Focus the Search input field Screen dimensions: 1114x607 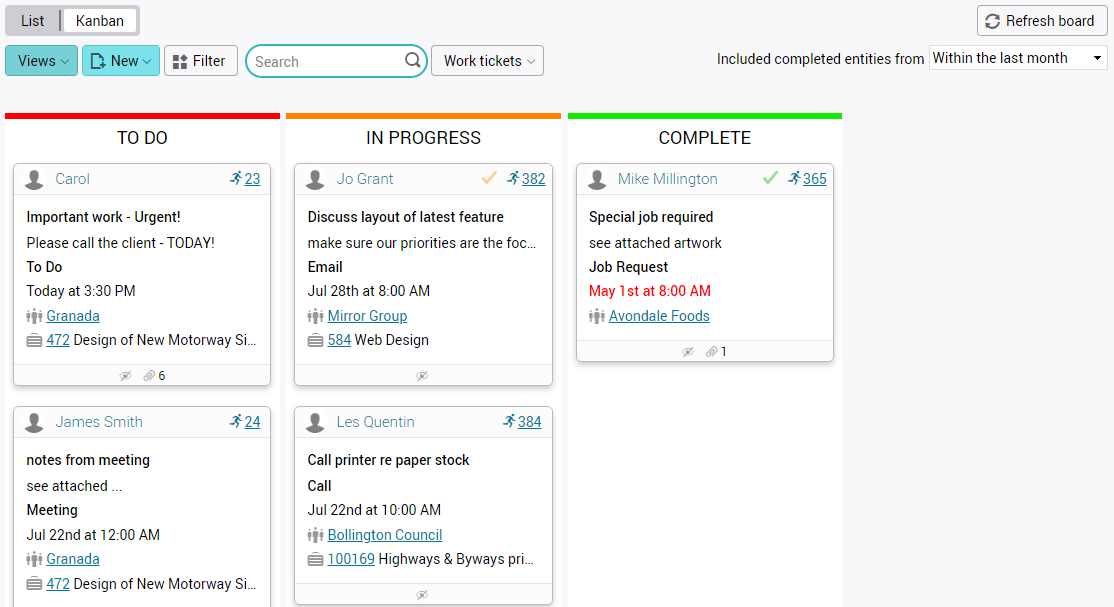[x=325, y=61]
